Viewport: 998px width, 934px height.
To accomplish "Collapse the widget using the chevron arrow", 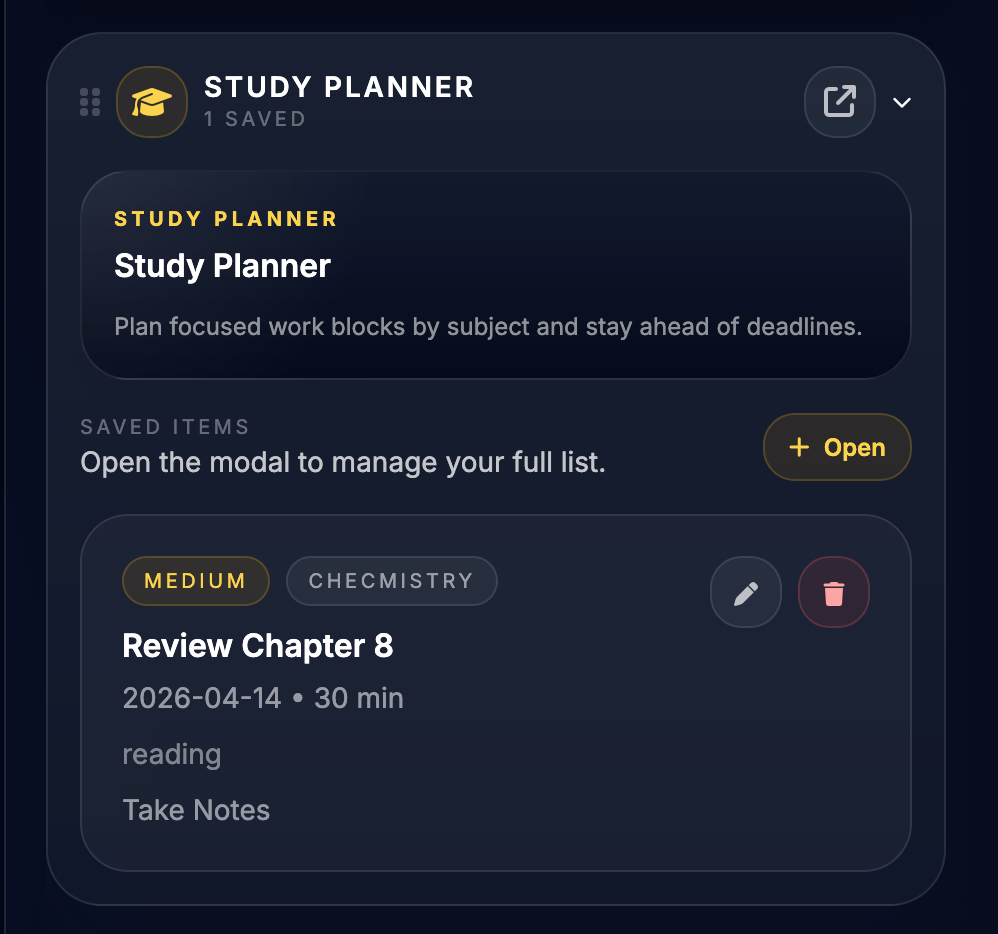I will [902, 102].
